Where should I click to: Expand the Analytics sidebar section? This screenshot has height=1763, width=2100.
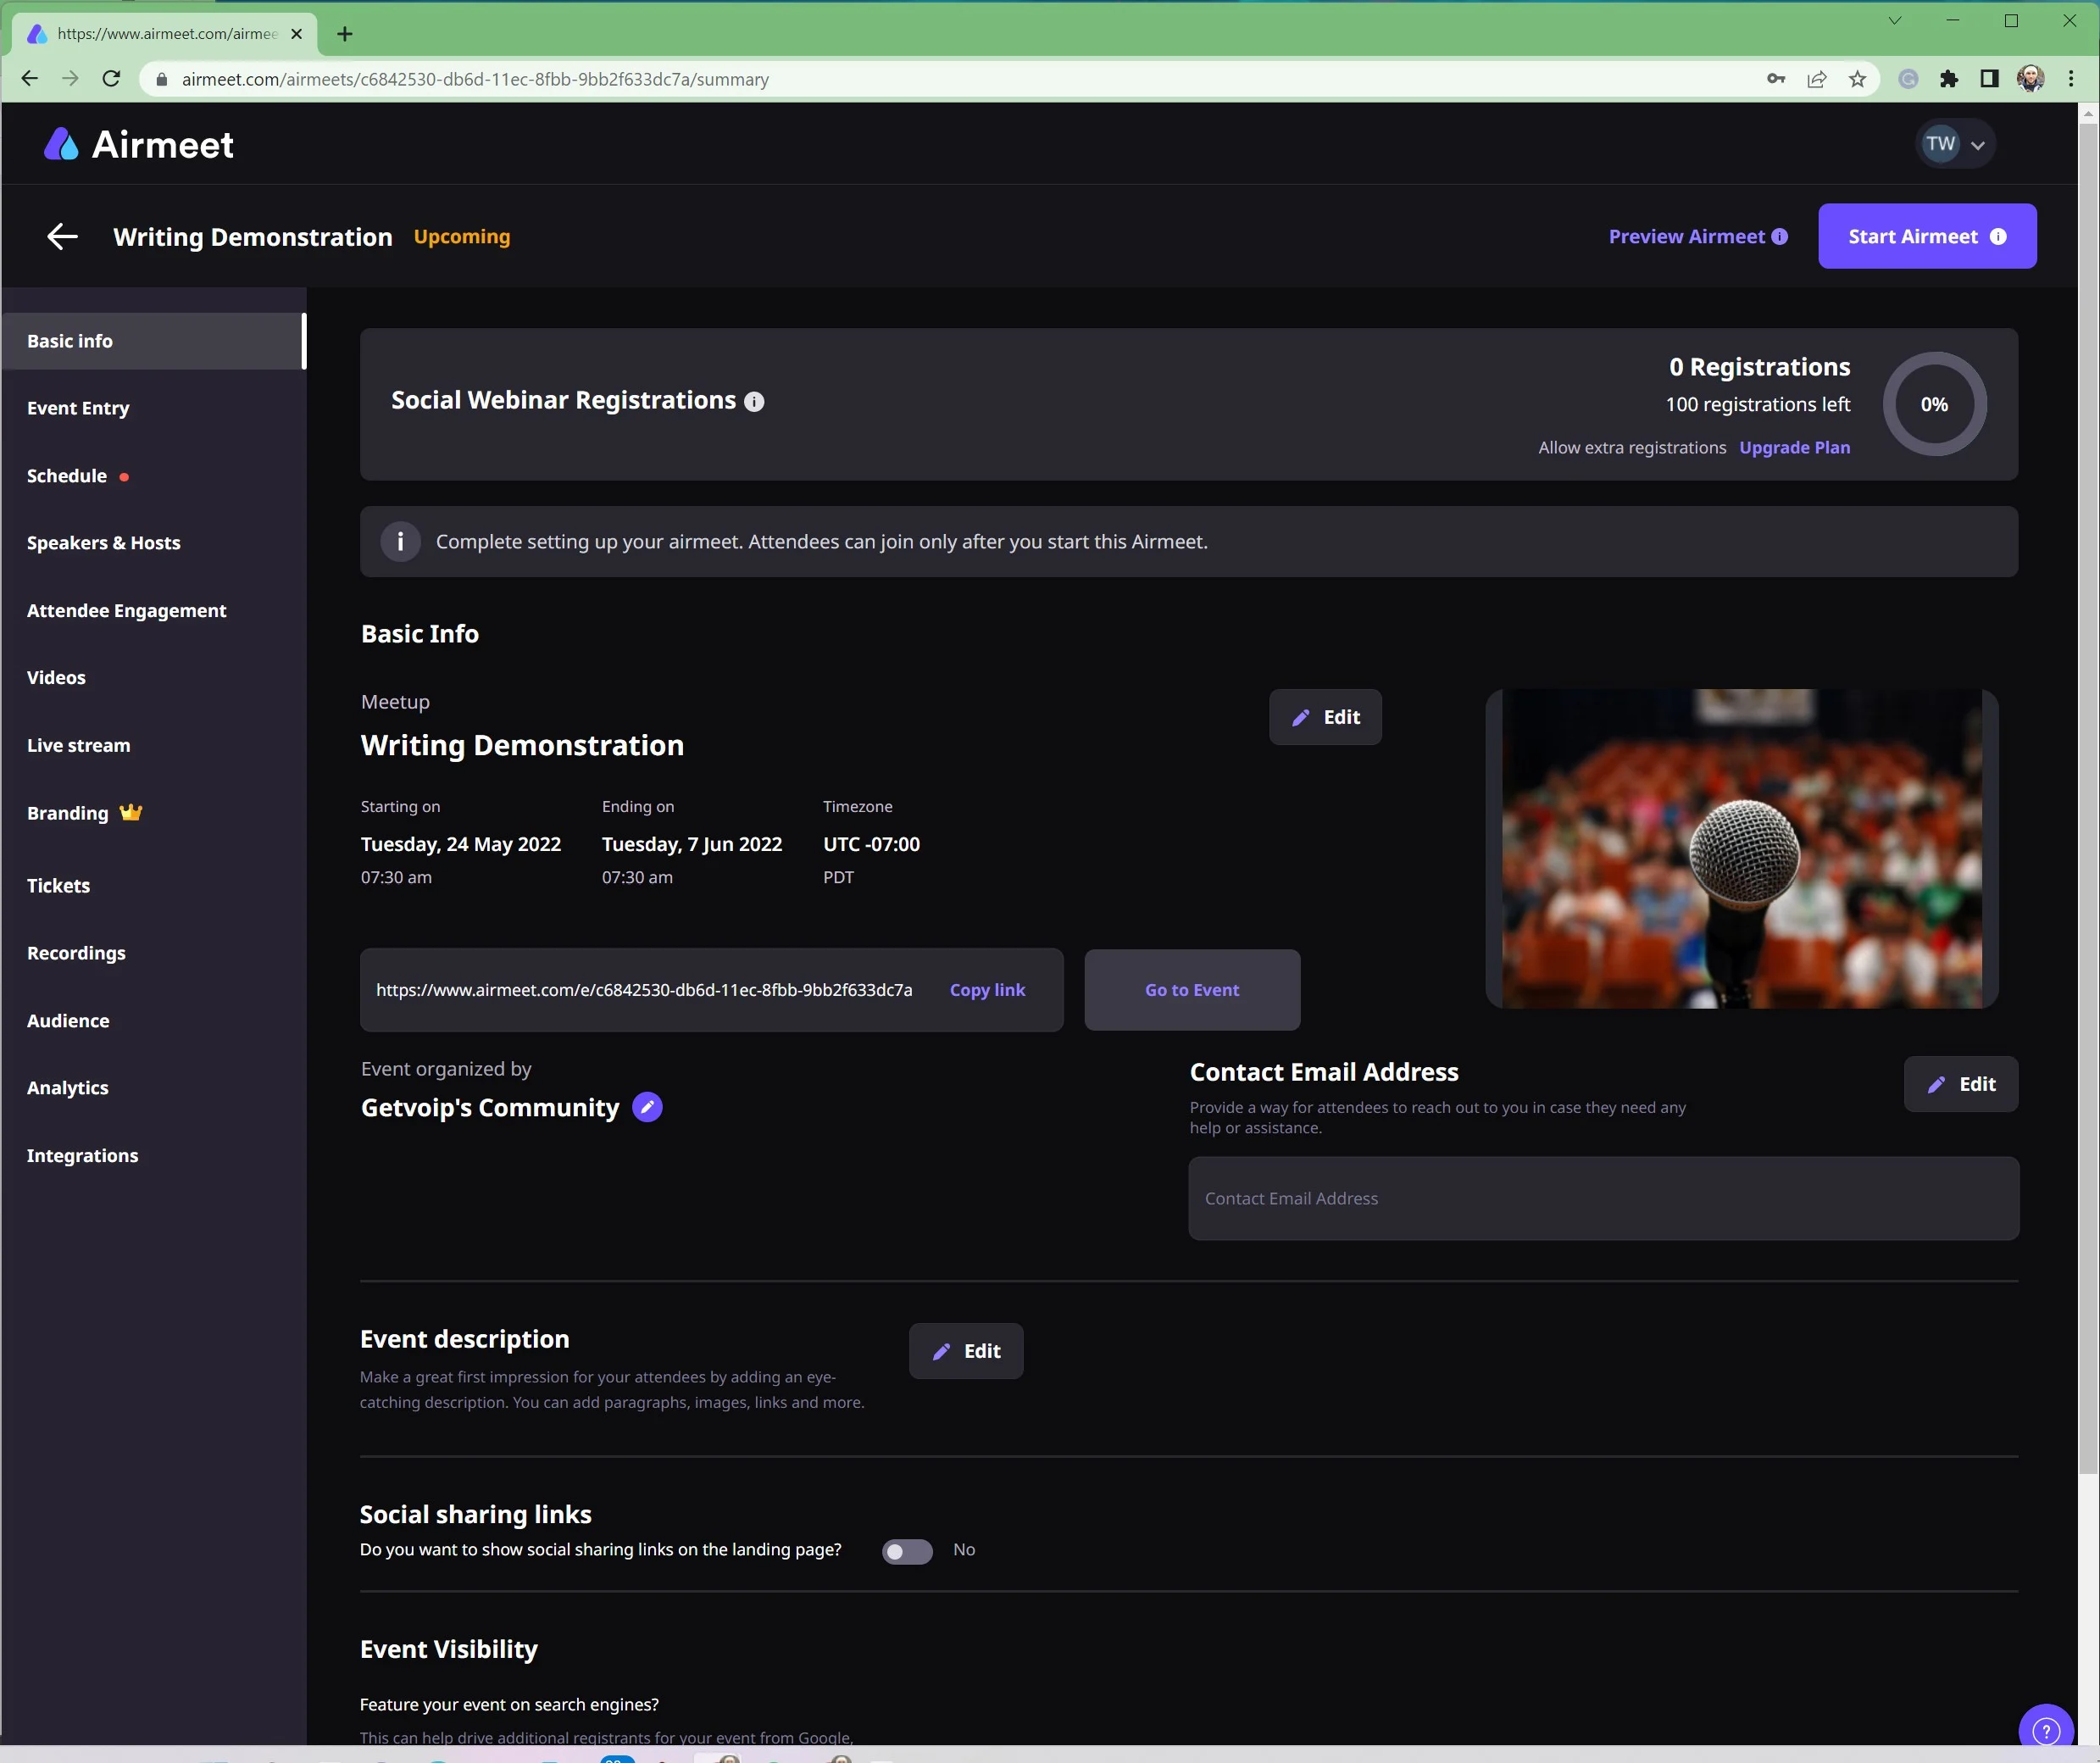(x=66, y=1086)
